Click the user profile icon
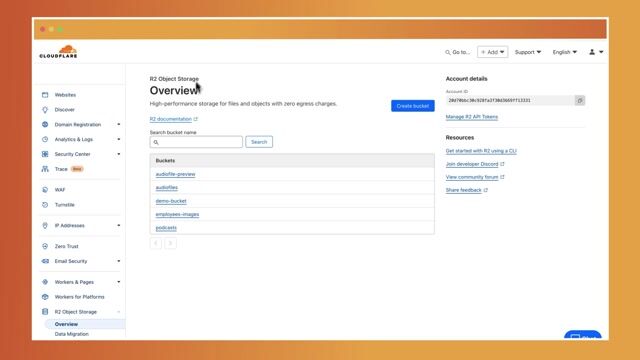Viewport: 640px width, 360px height. [x=592, y=52]
